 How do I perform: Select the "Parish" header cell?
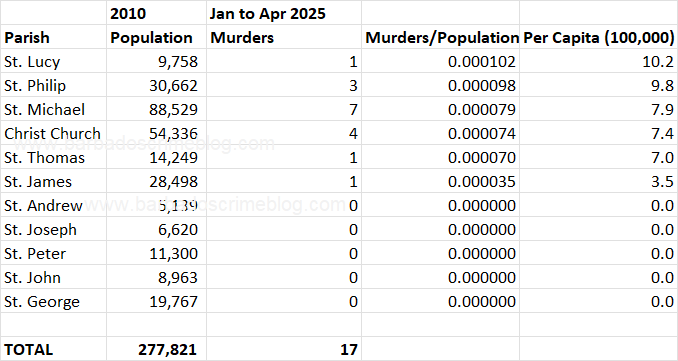53,37
